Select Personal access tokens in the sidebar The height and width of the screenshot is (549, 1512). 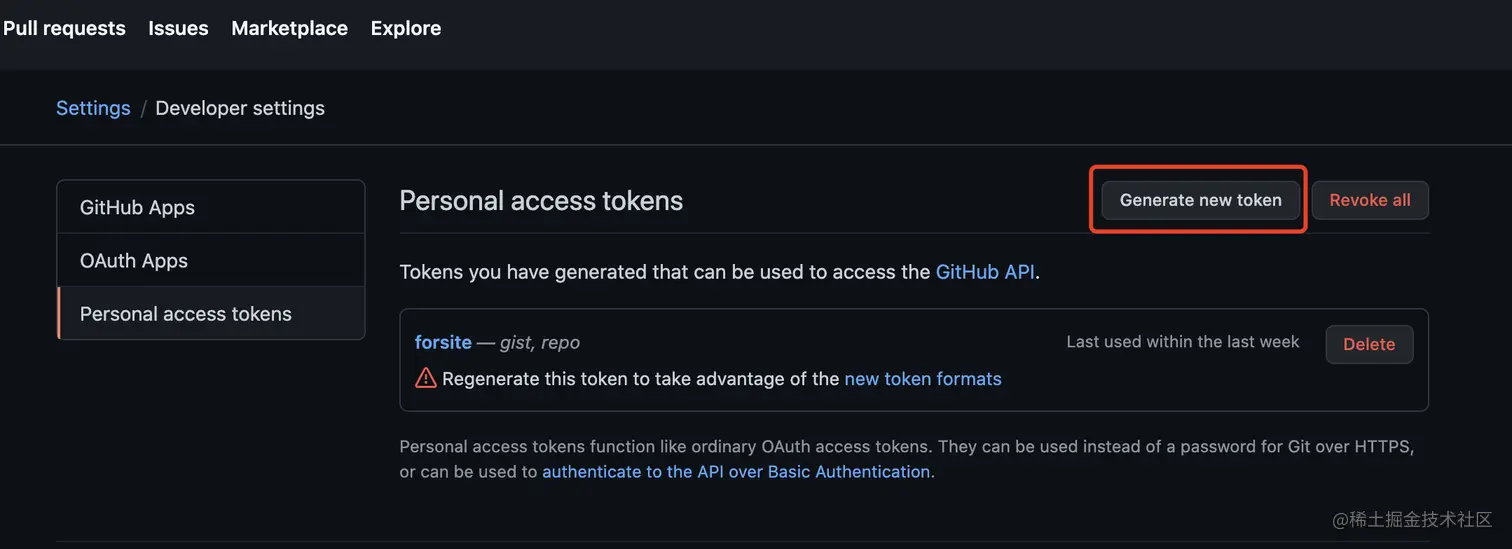pyautogui.click(x=186, y=314)
